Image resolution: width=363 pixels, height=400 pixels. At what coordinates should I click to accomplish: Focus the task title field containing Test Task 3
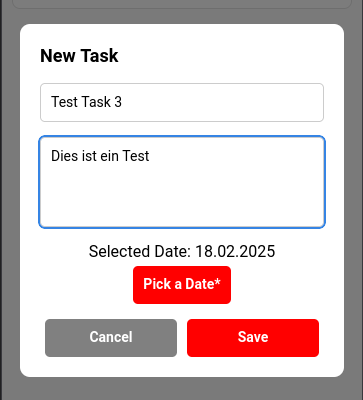(x=182, y=102)
